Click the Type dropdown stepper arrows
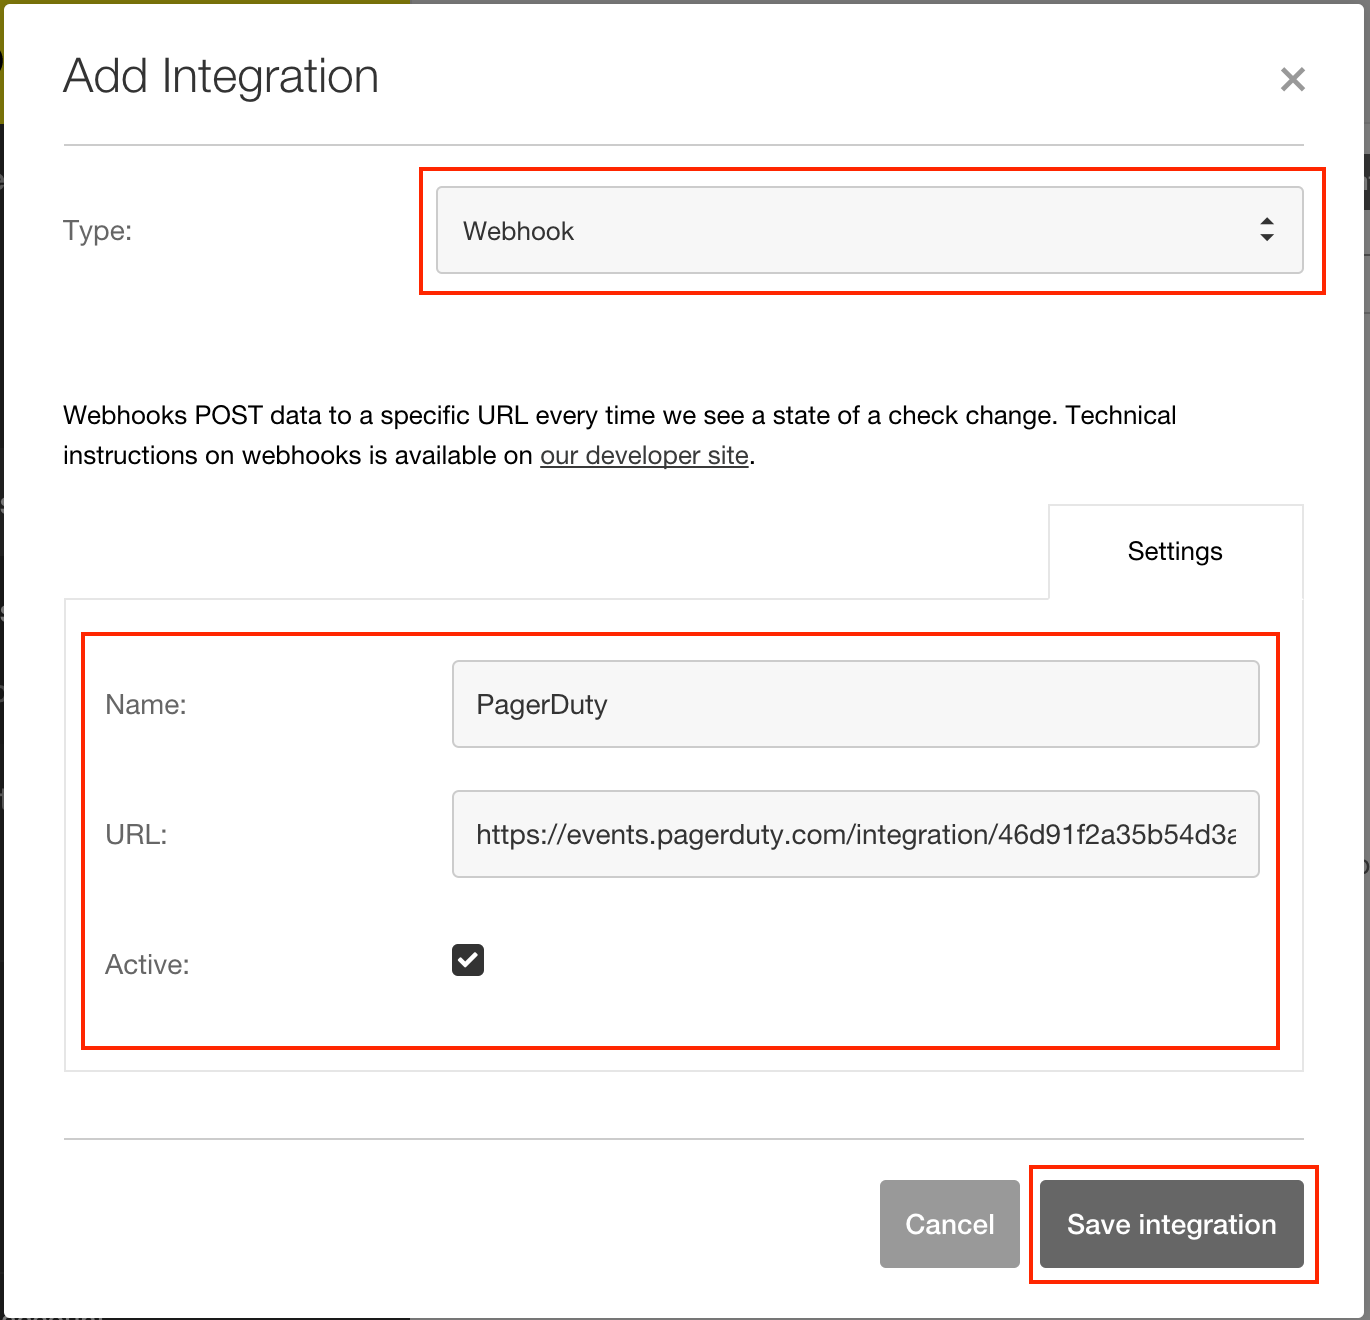 click(x=1266, y=230)
